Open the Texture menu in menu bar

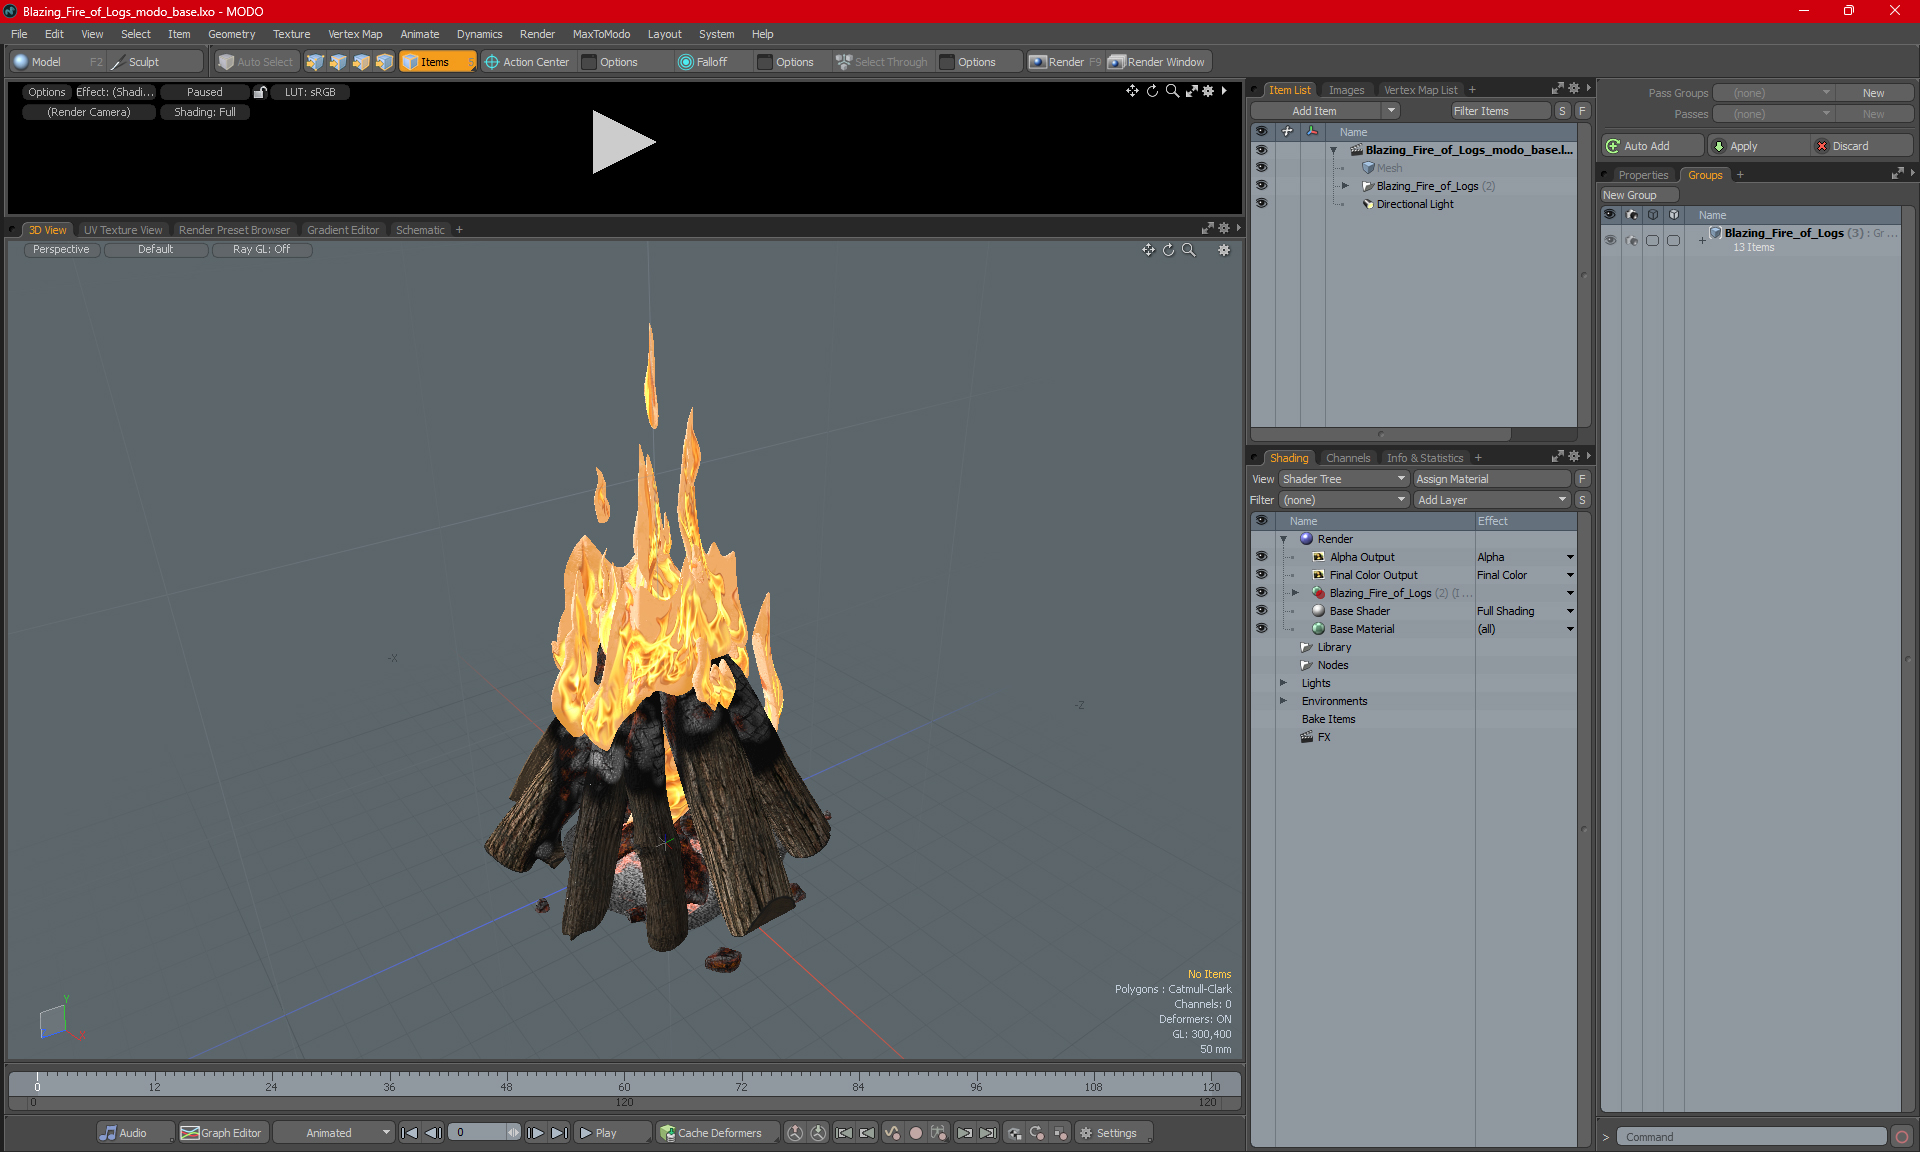pos(287,34)
